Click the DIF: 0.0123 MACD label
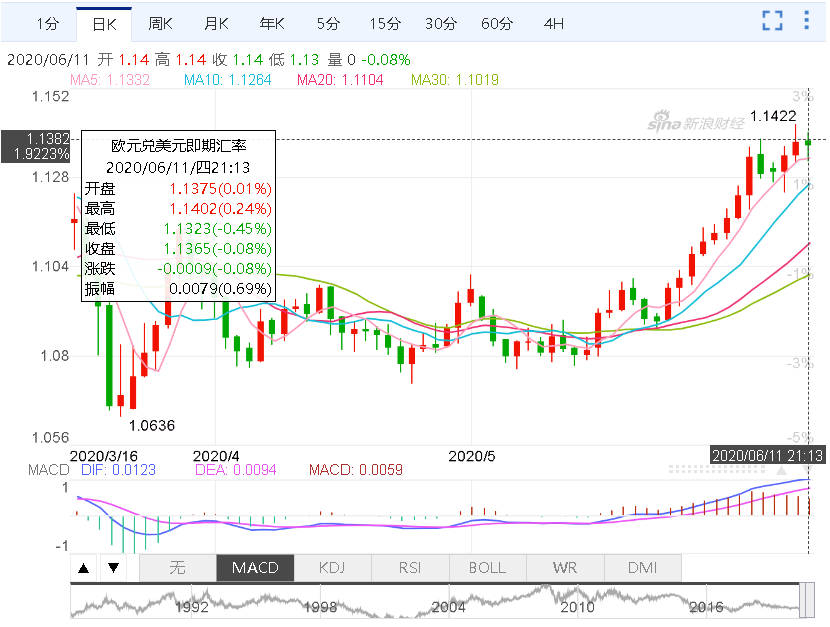 click(x=119, y=470)
